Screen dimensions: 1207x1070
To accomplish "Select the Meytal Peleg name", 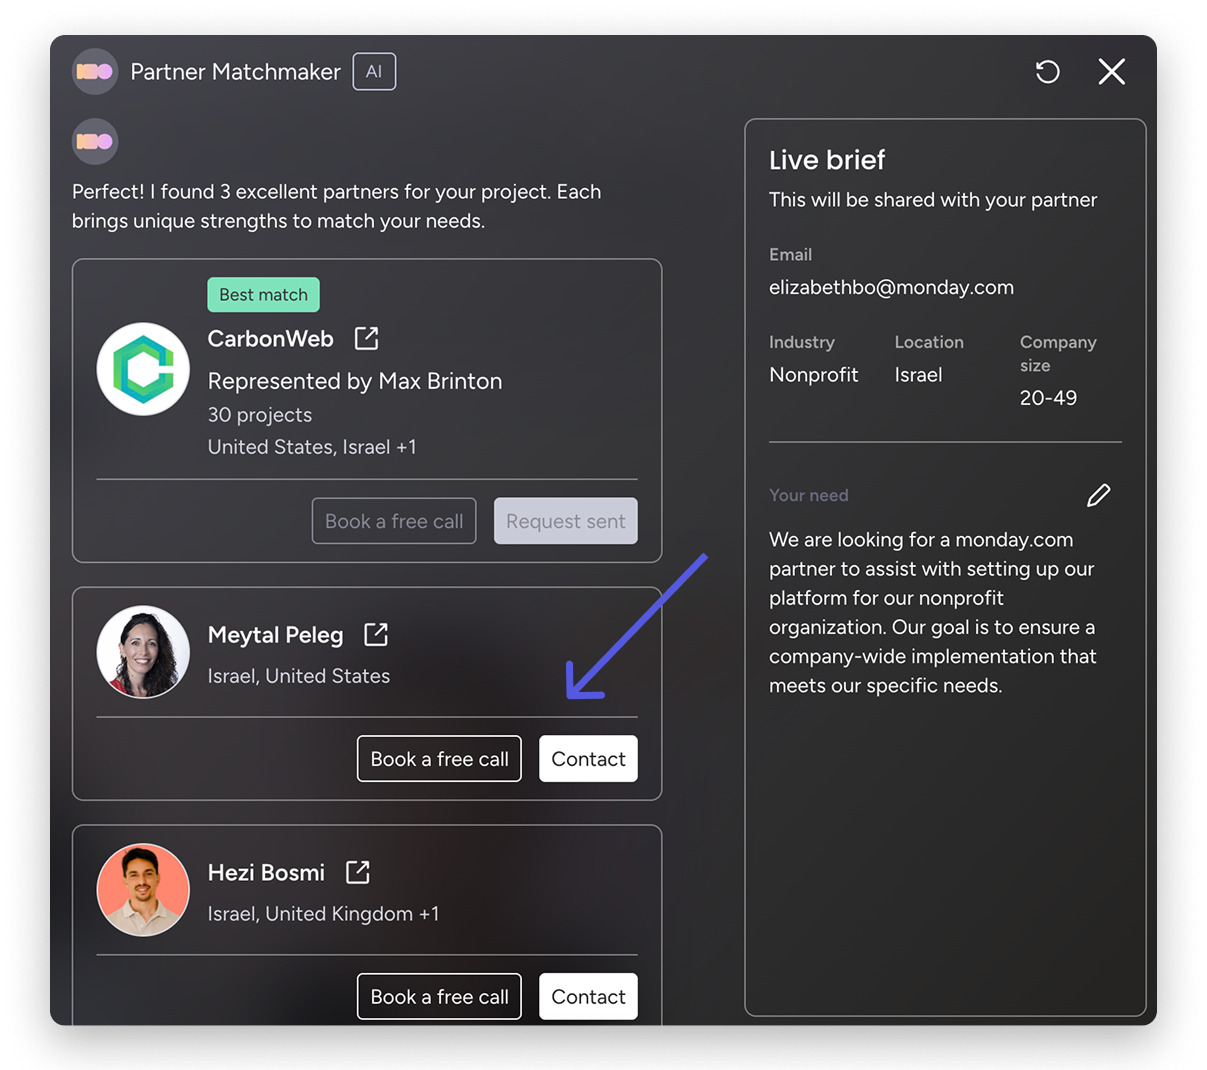I will click(x=276, y=635).
